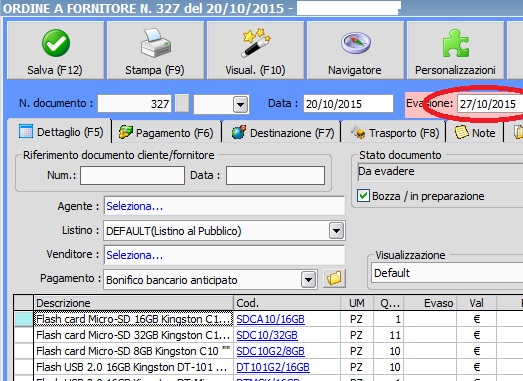Click the Descrizione column header
The image size is (523, 381).
click(x=133, y=303)
